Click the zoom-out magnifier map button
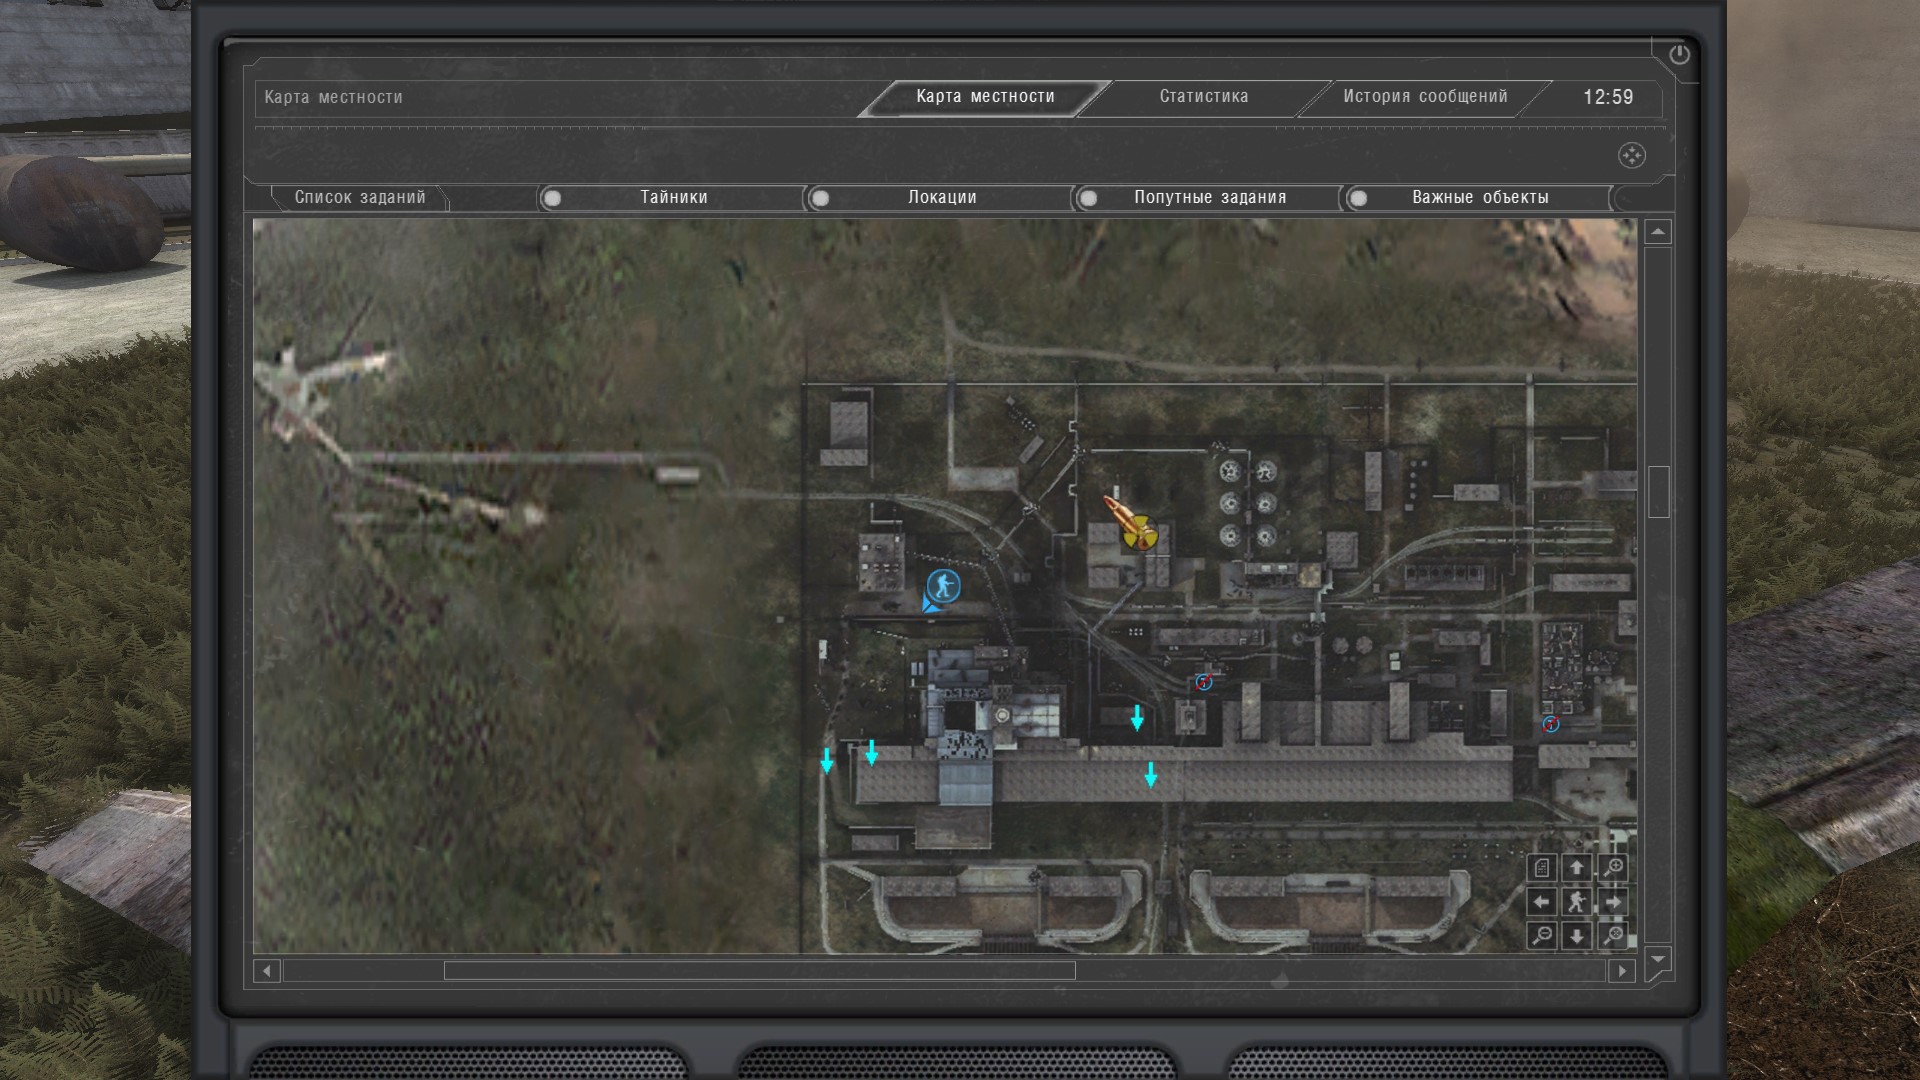 point(1542,936)
